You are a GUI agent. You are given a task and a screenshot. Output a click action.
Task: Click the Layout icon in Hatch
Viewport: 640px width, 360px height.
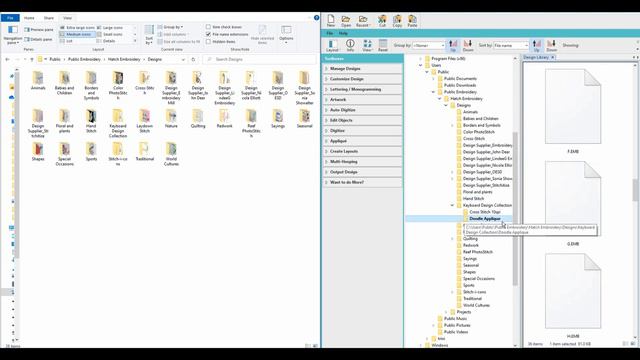click(x=332, y=44)
